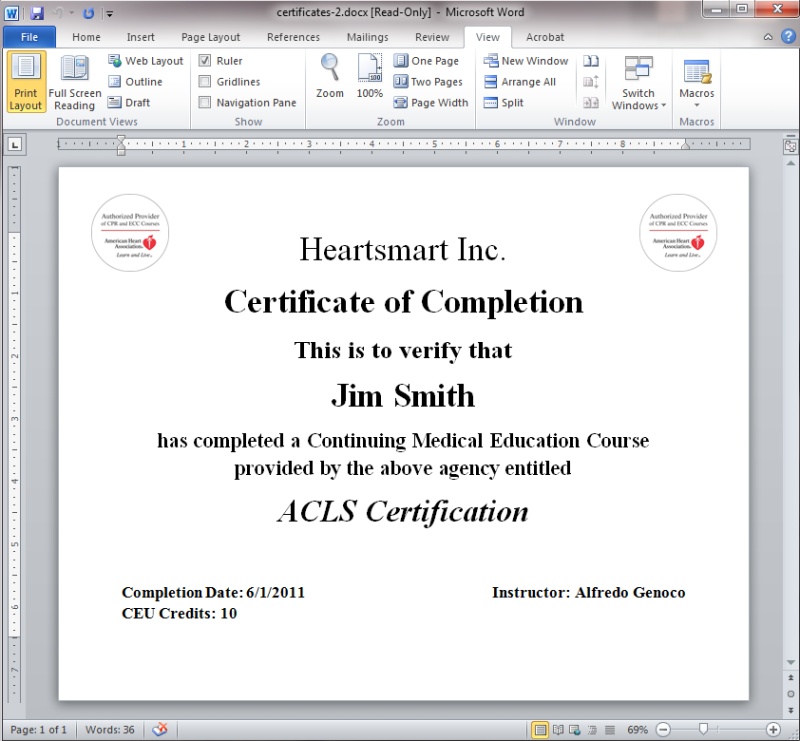800x741 pixels.
Task: Enable the Navigation Pane checkbox
Action: (205, 103)
